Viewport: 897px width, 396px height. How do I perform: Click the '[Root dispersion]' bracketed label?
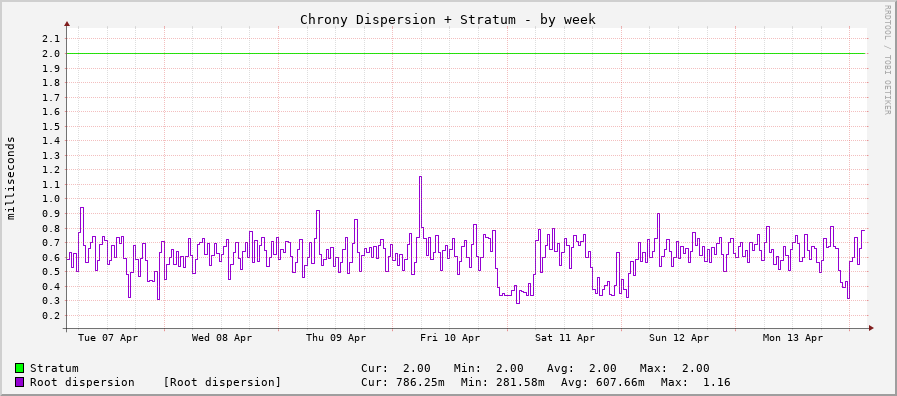click(x=222, y=382)
